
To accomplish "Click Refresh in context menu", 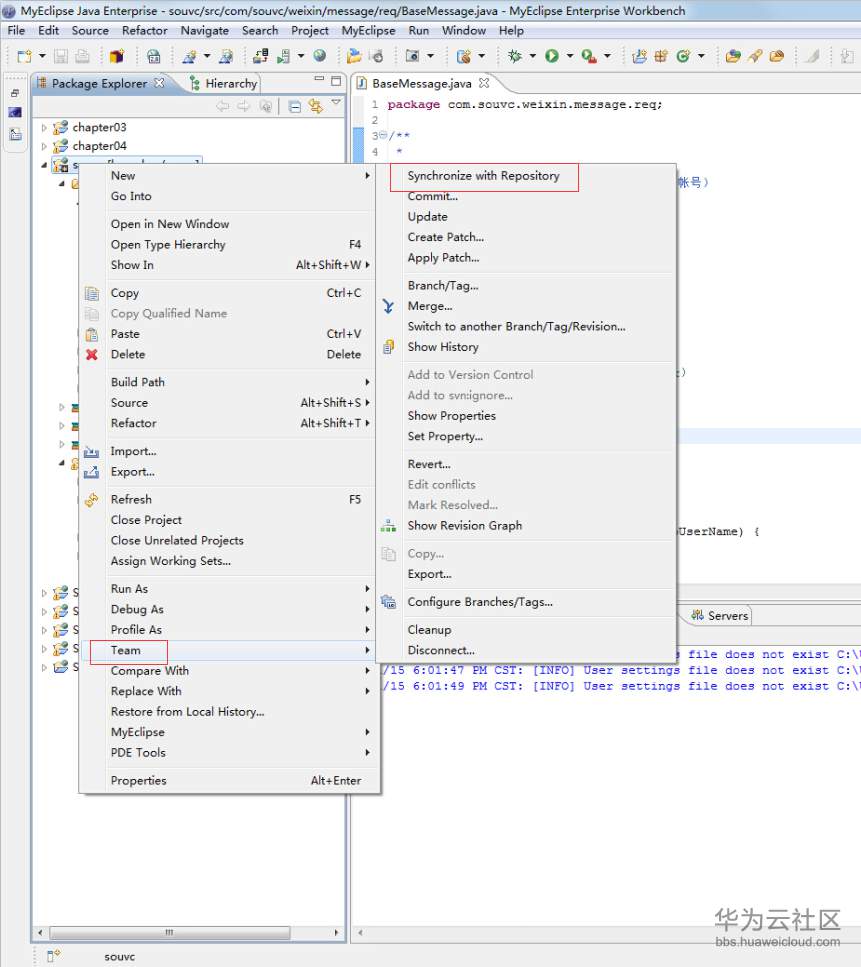I will coord(229,499).
